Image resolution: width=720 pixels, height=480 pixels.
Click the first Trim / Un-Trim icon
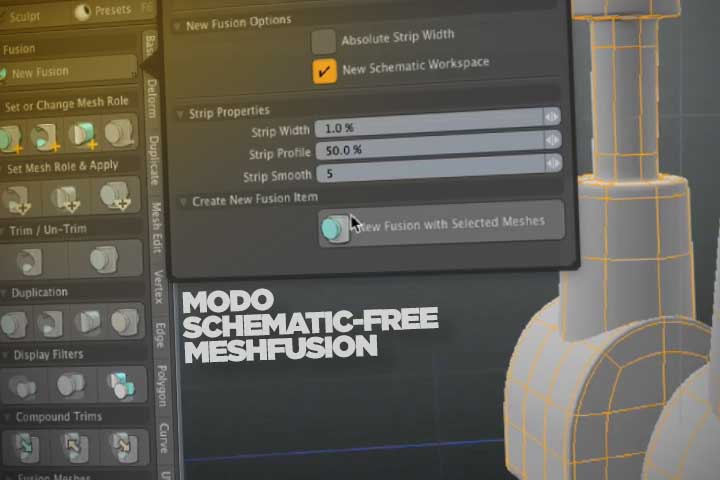coord(29,261)
